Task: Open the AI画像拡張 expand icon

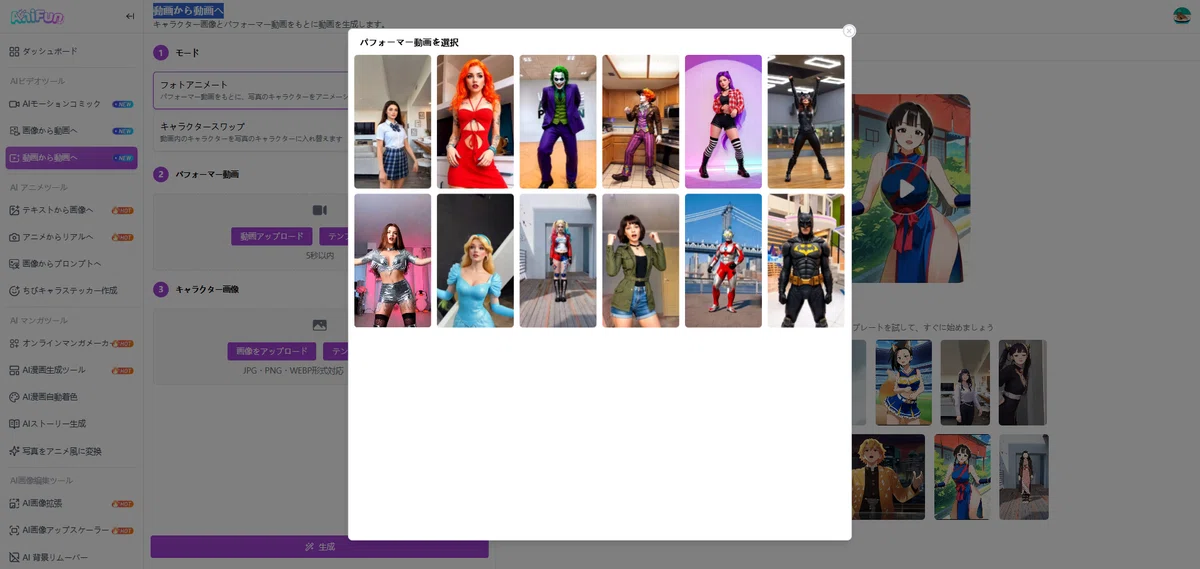Action: 14,503
